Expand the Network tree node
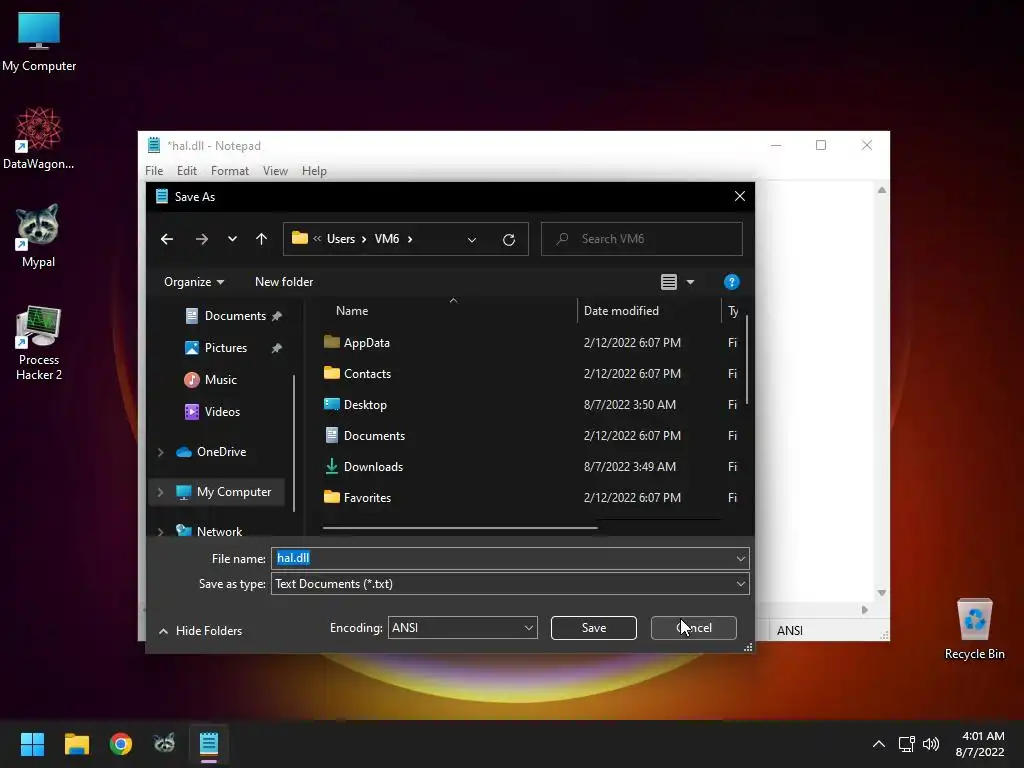 [161, 532]
